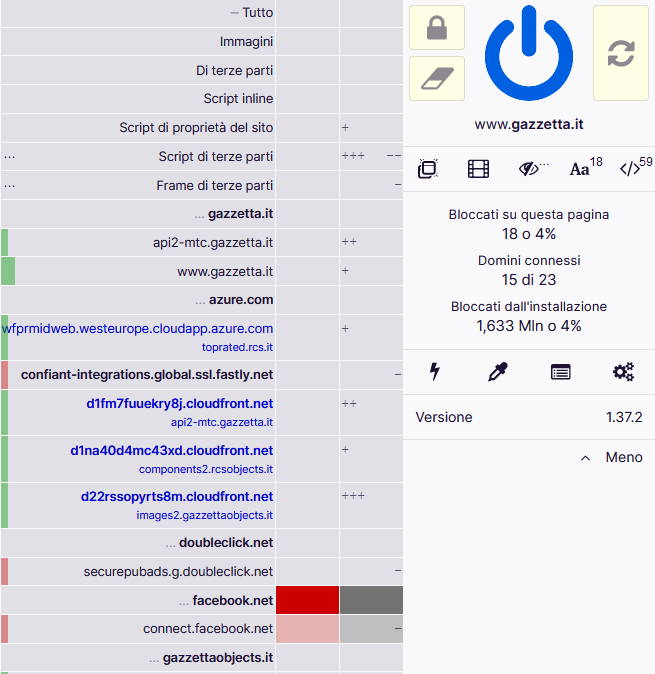Click global rule cell of Tutto row
Screen dimensions: 655x674
[x=307, y=13]
